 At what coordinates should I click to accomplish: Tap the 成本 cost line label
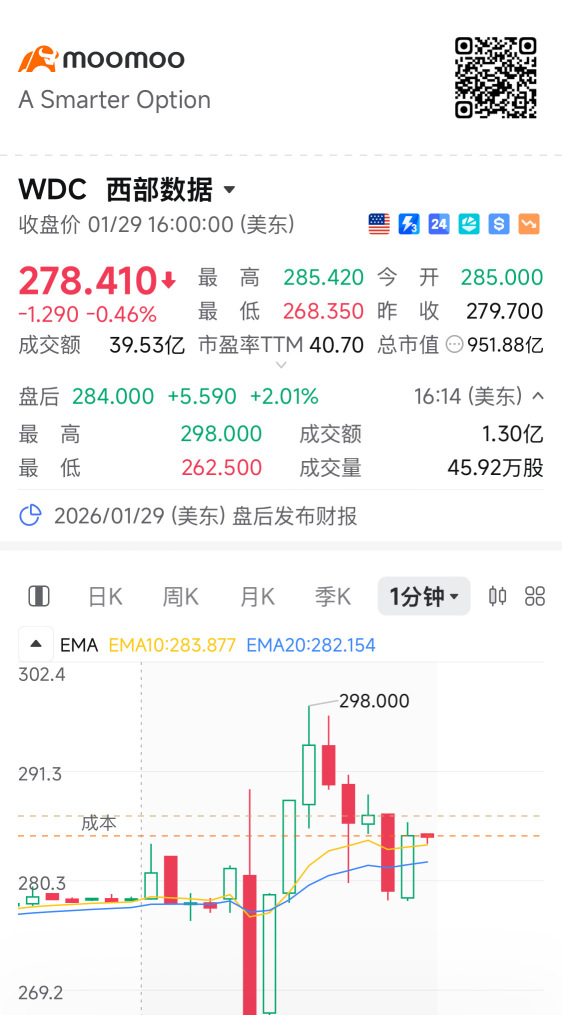99,823
